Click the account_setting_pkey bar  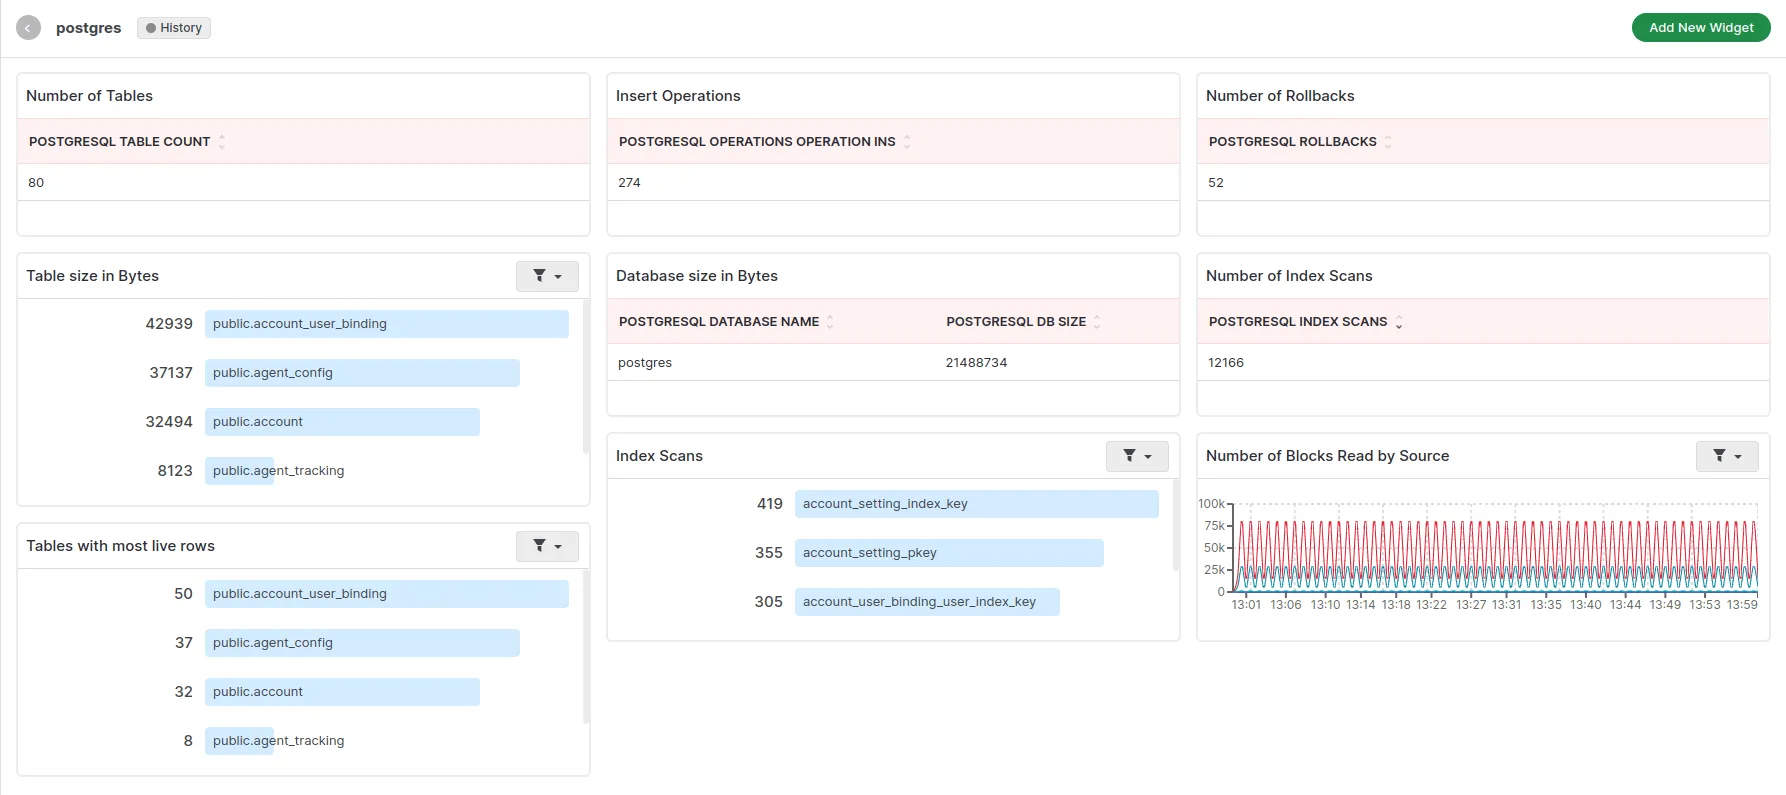click(x=948, y=553)
